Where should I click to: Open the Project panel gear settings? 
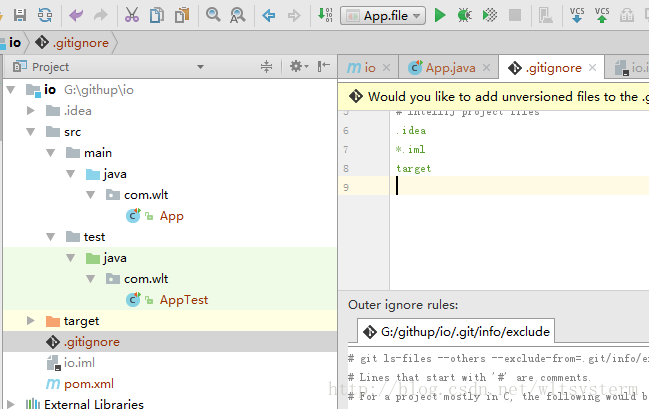(299, 67)
